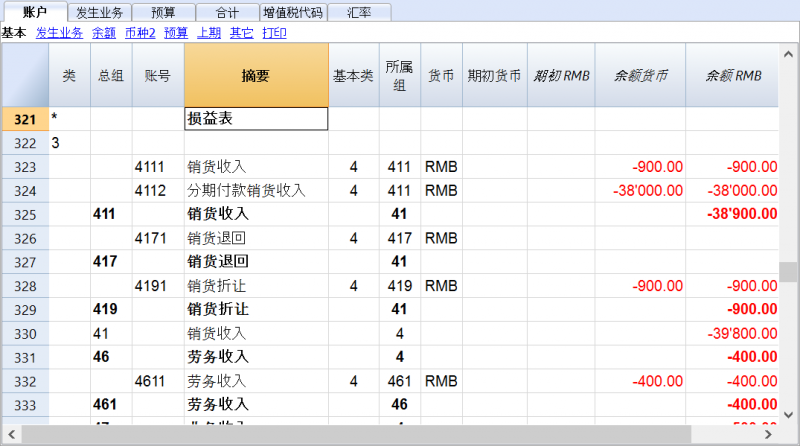Open the 打印 view link
This screenshot has width=800, height=446.
point(274,33)
